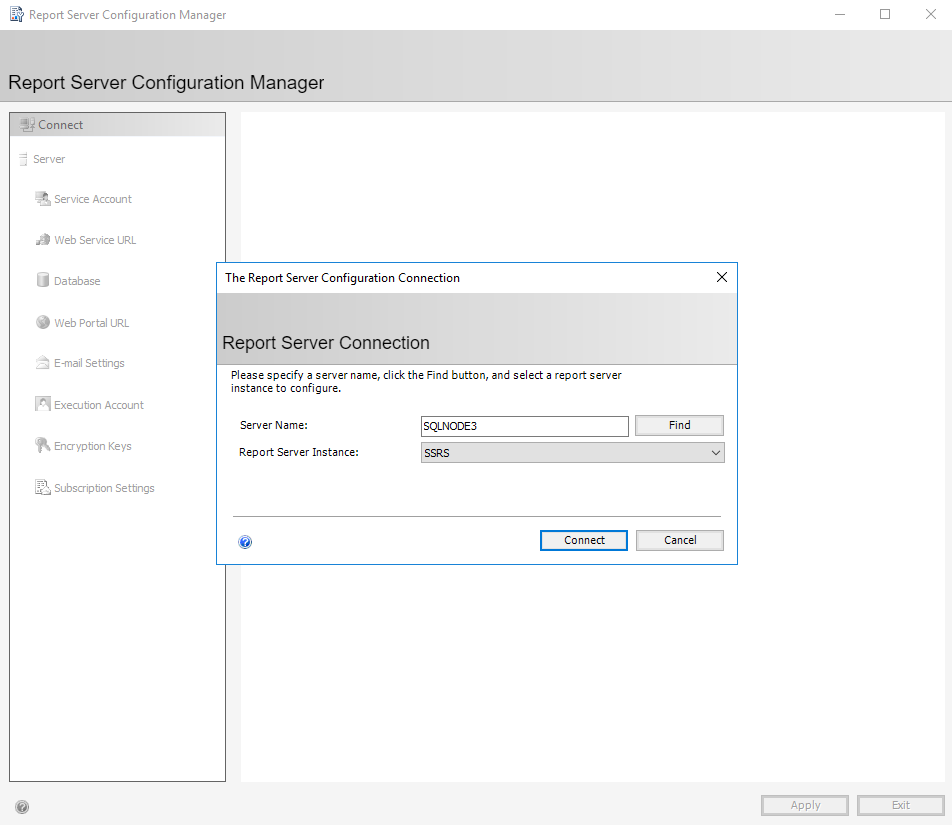Cancel the Report Server Connection dialog
Screen dimensions: 952x825
click(679, 539)
